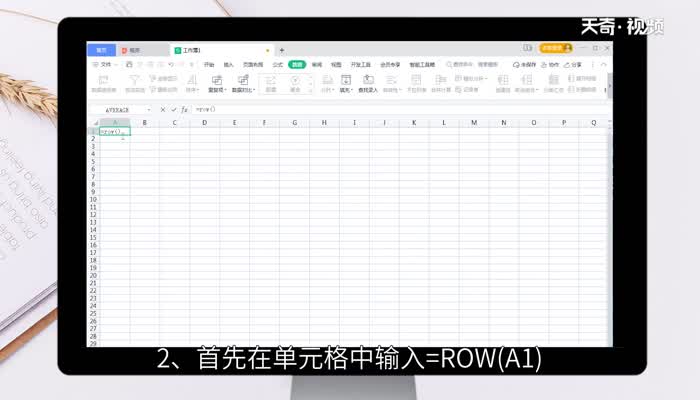Screen dimensions: 700x400
Task: Switch to the blue Home (首页) window tab
Action: 101,50
